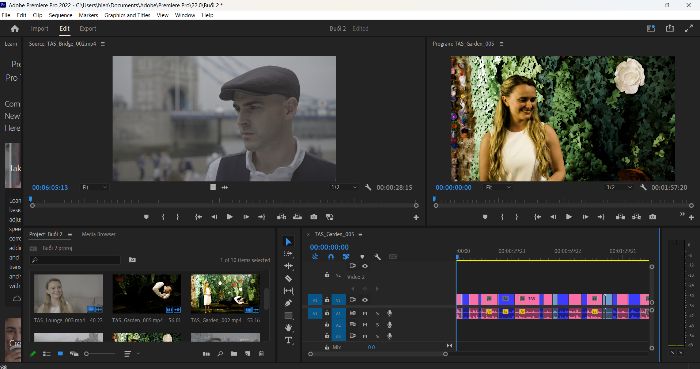This screenshot has height=369, width=700.
Task: Add marker button in timeline header
Action: 362,257
